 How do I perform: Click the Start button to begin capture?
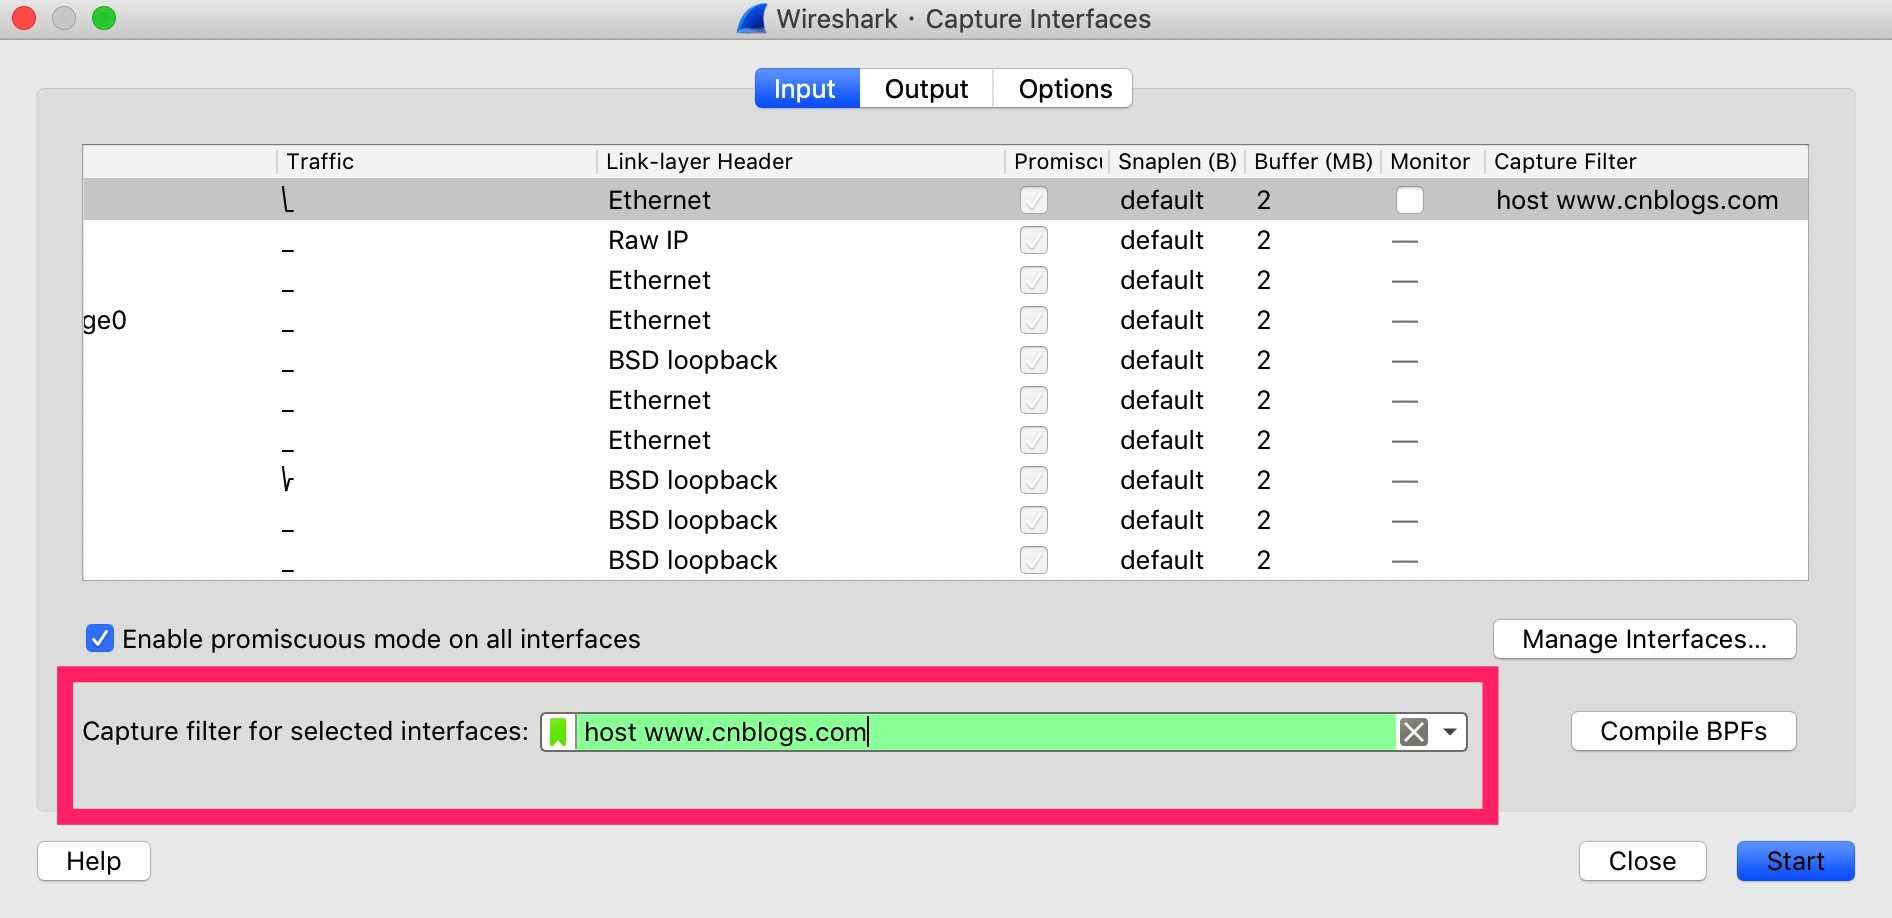coord(1795,861)
